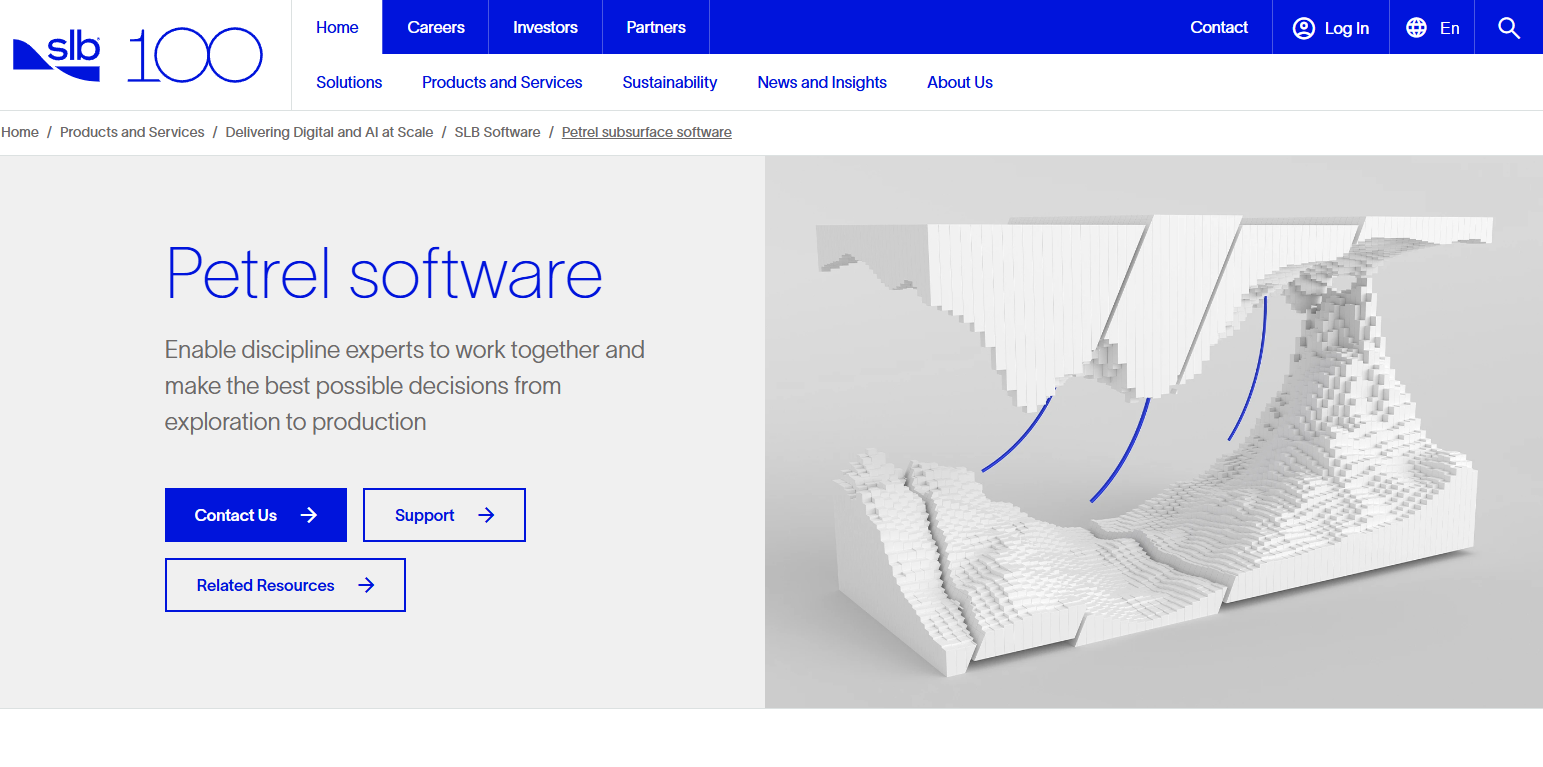Open the Sustainability menu
The image size is (1543, 767).
pos(670,82)
